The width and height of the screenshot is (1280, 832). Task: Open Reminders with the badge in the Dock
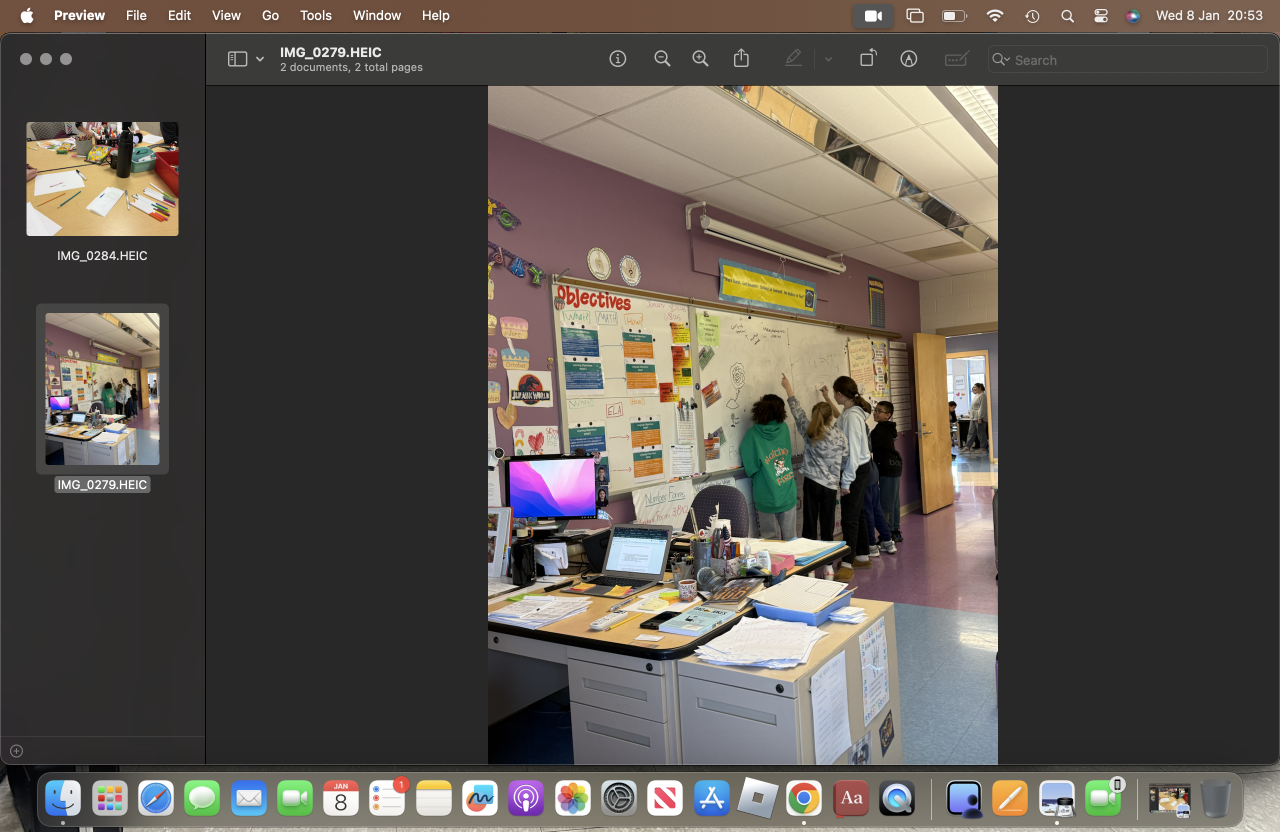[387, 798]
